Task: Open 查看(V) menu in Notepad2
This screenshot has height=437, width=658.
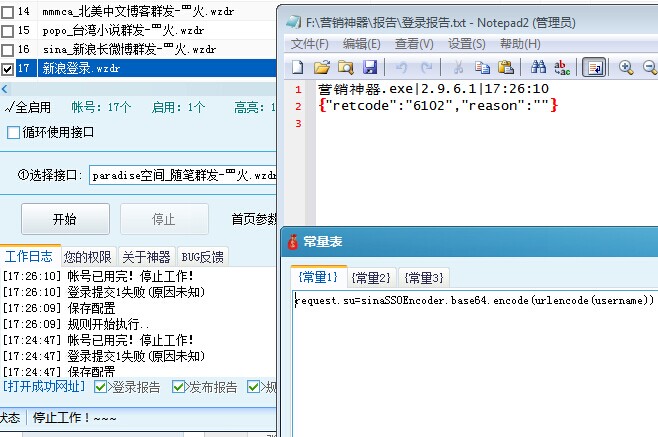Action: pos(414,44)
